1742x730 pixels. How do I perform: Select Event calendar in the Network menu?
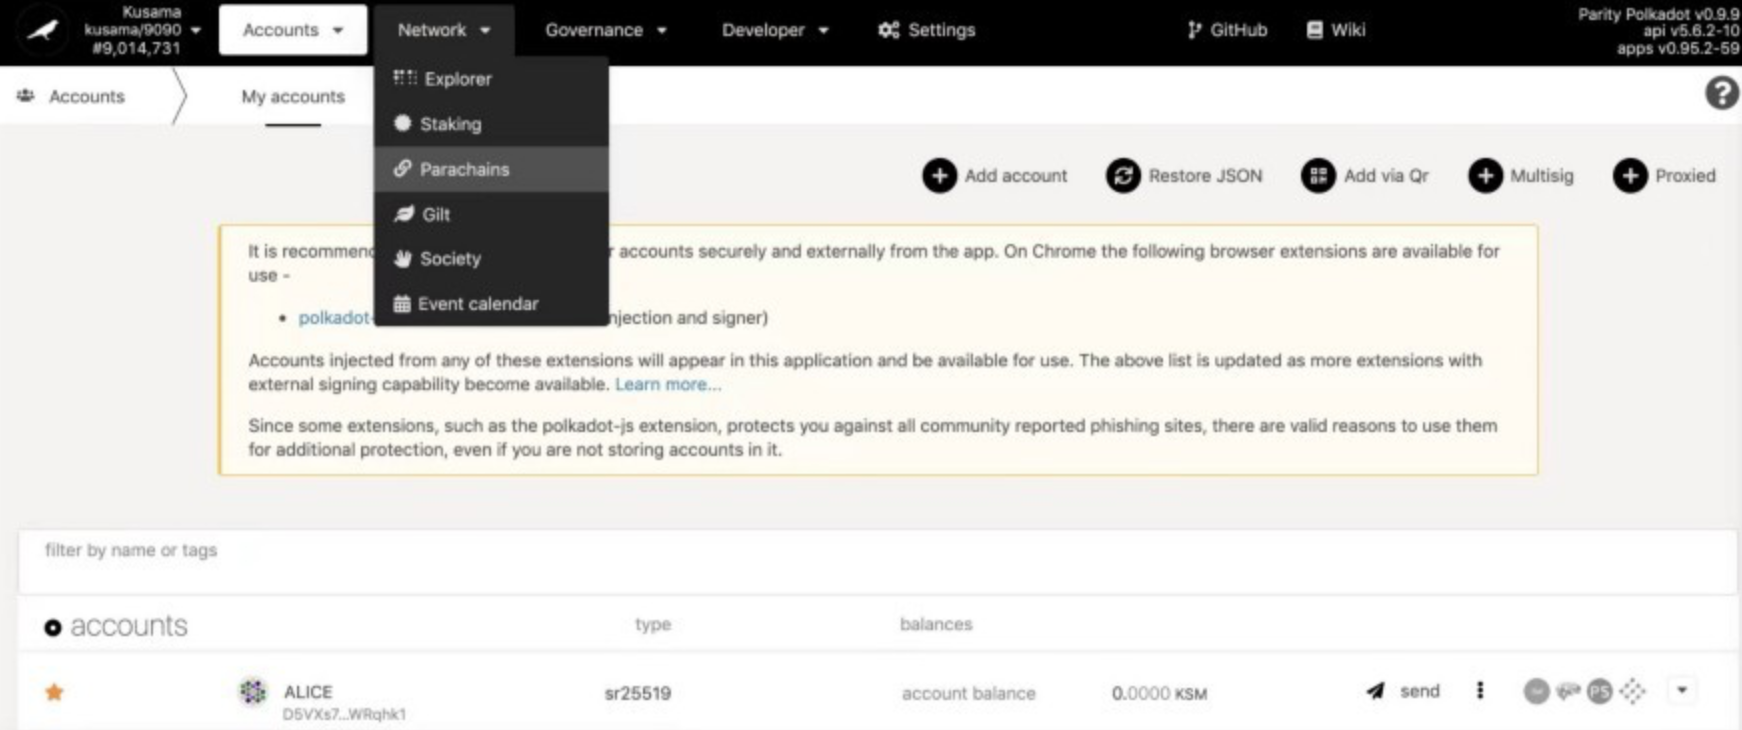(x=491, y=303)
